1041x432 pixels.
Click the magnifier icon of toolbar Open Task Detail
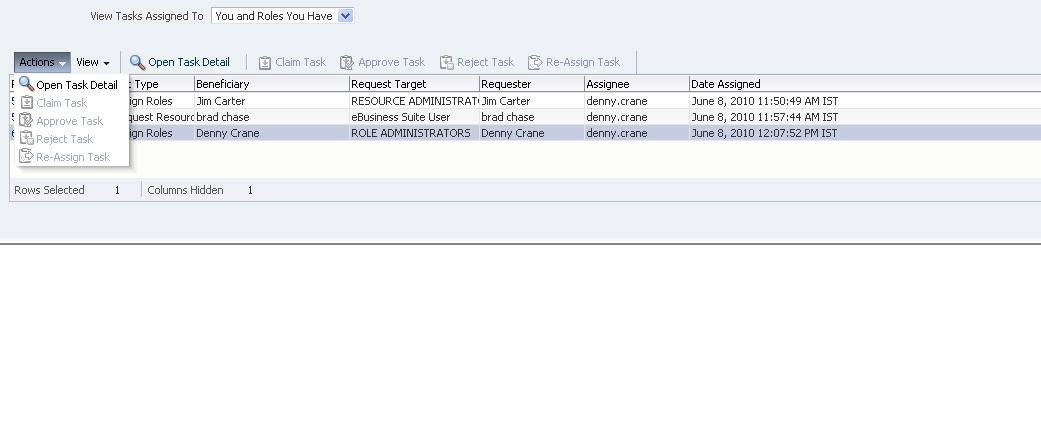(x=137, y=62)
